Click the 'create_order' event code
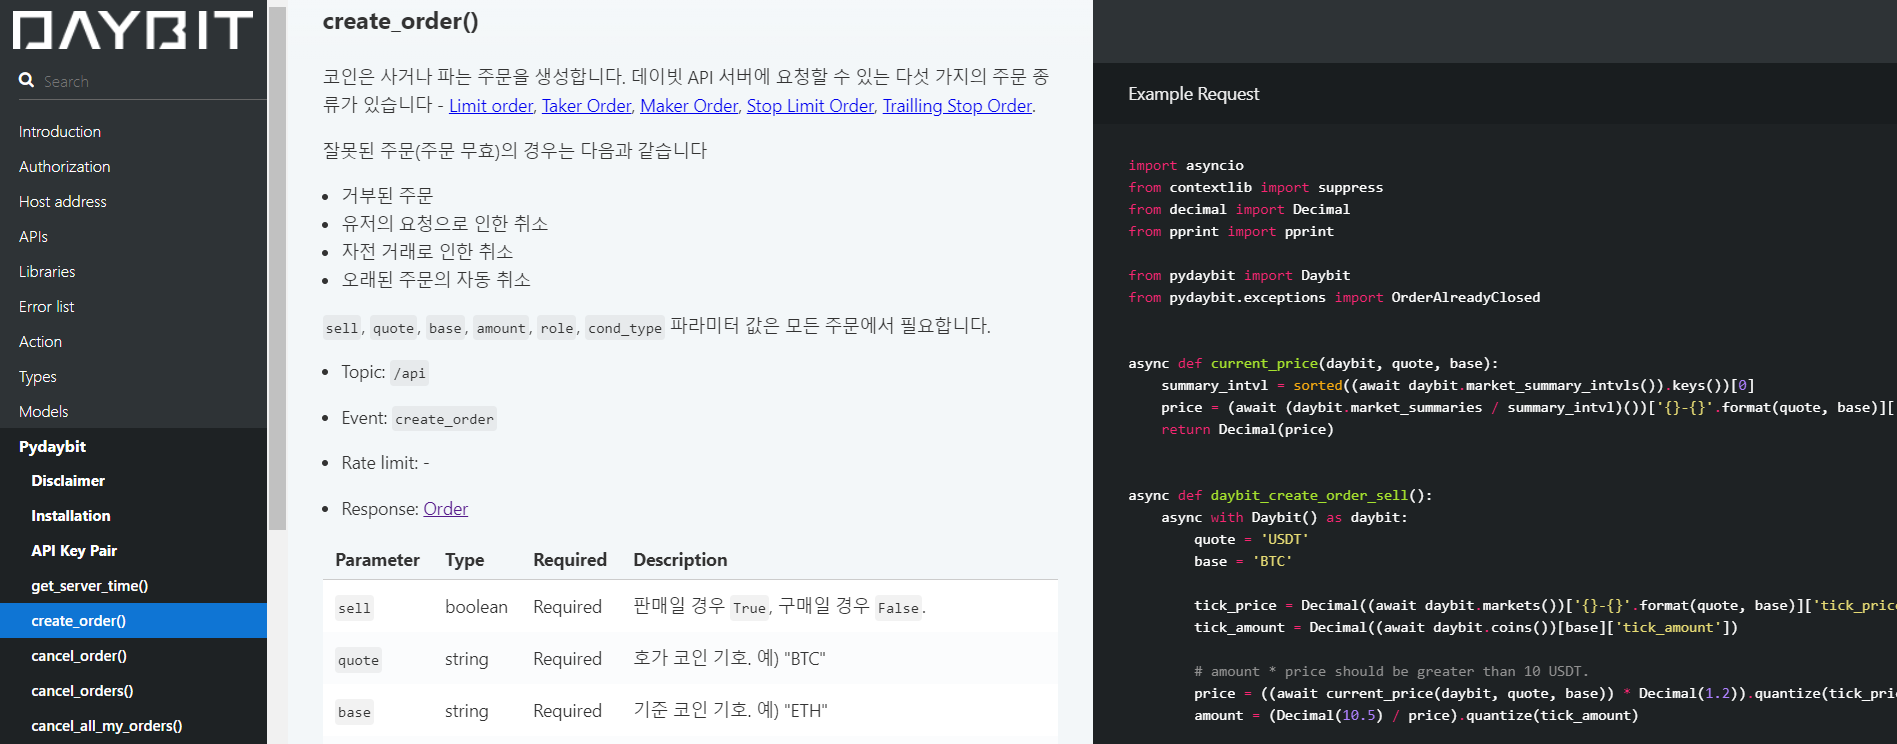 coord(444,419)
